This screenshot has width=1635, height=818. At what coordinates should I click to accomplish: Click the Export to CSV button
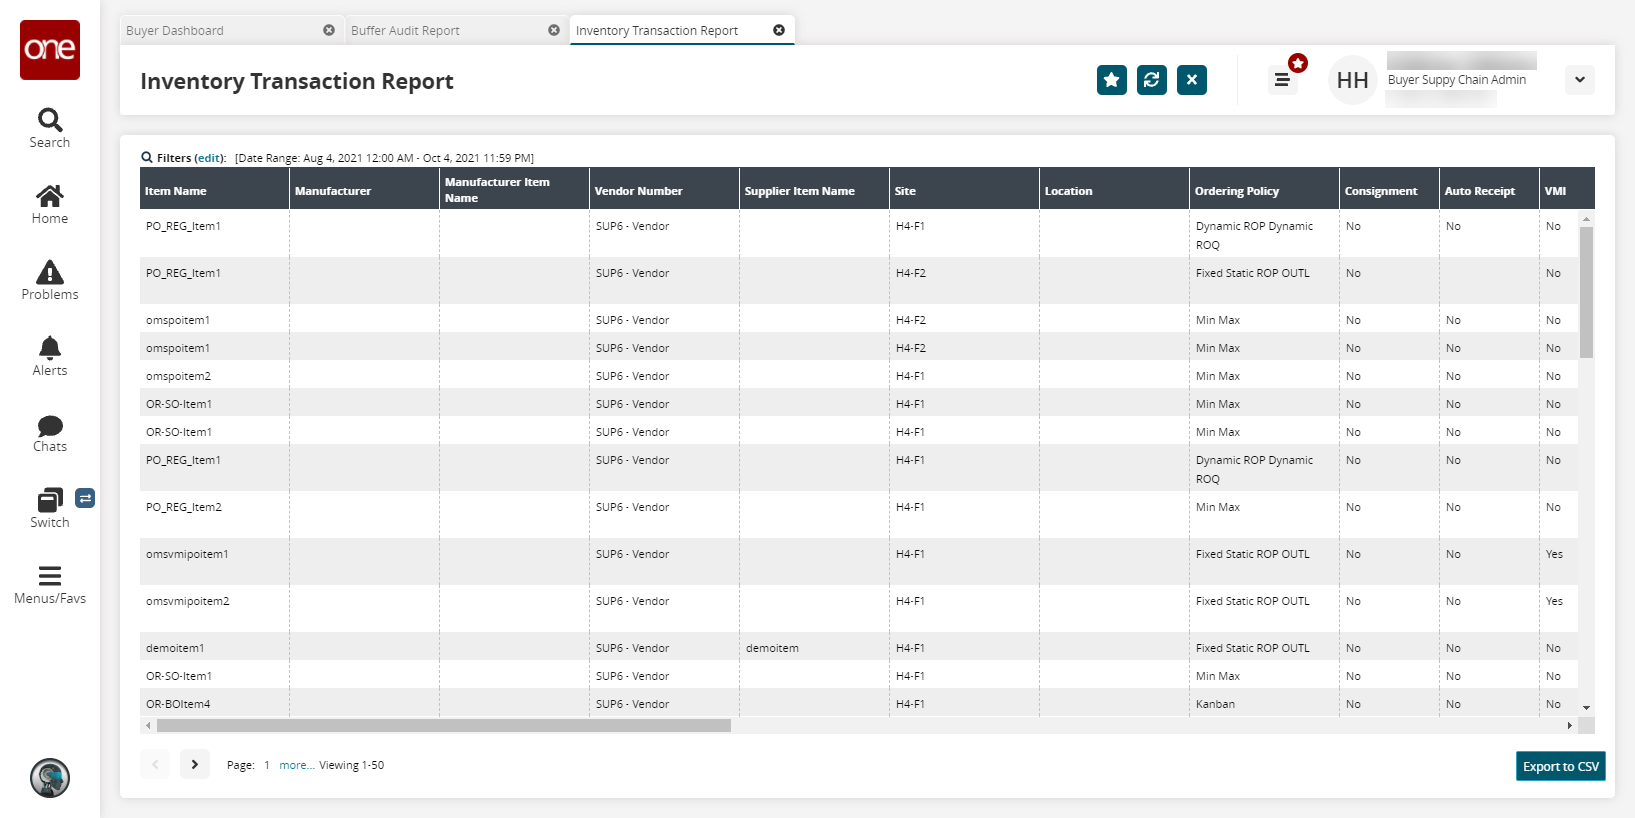[x=1560, y=766]
